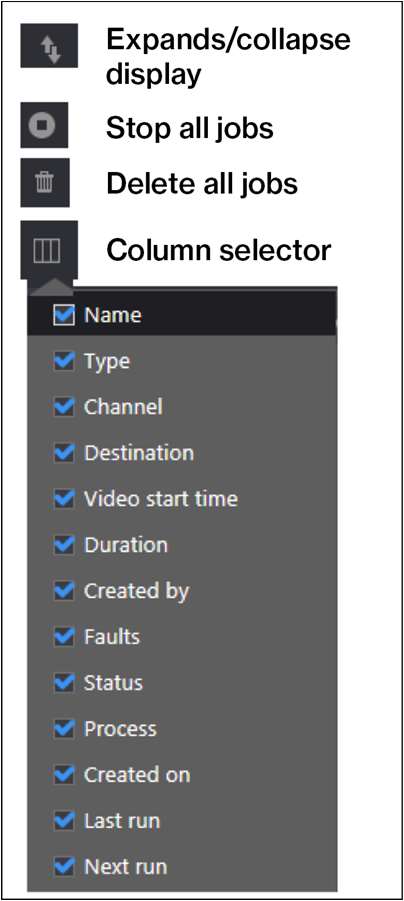Viewport: 404px width, 901px height.
Task: Toggle the Channel column checkbox
Action: tap(64, 407)
